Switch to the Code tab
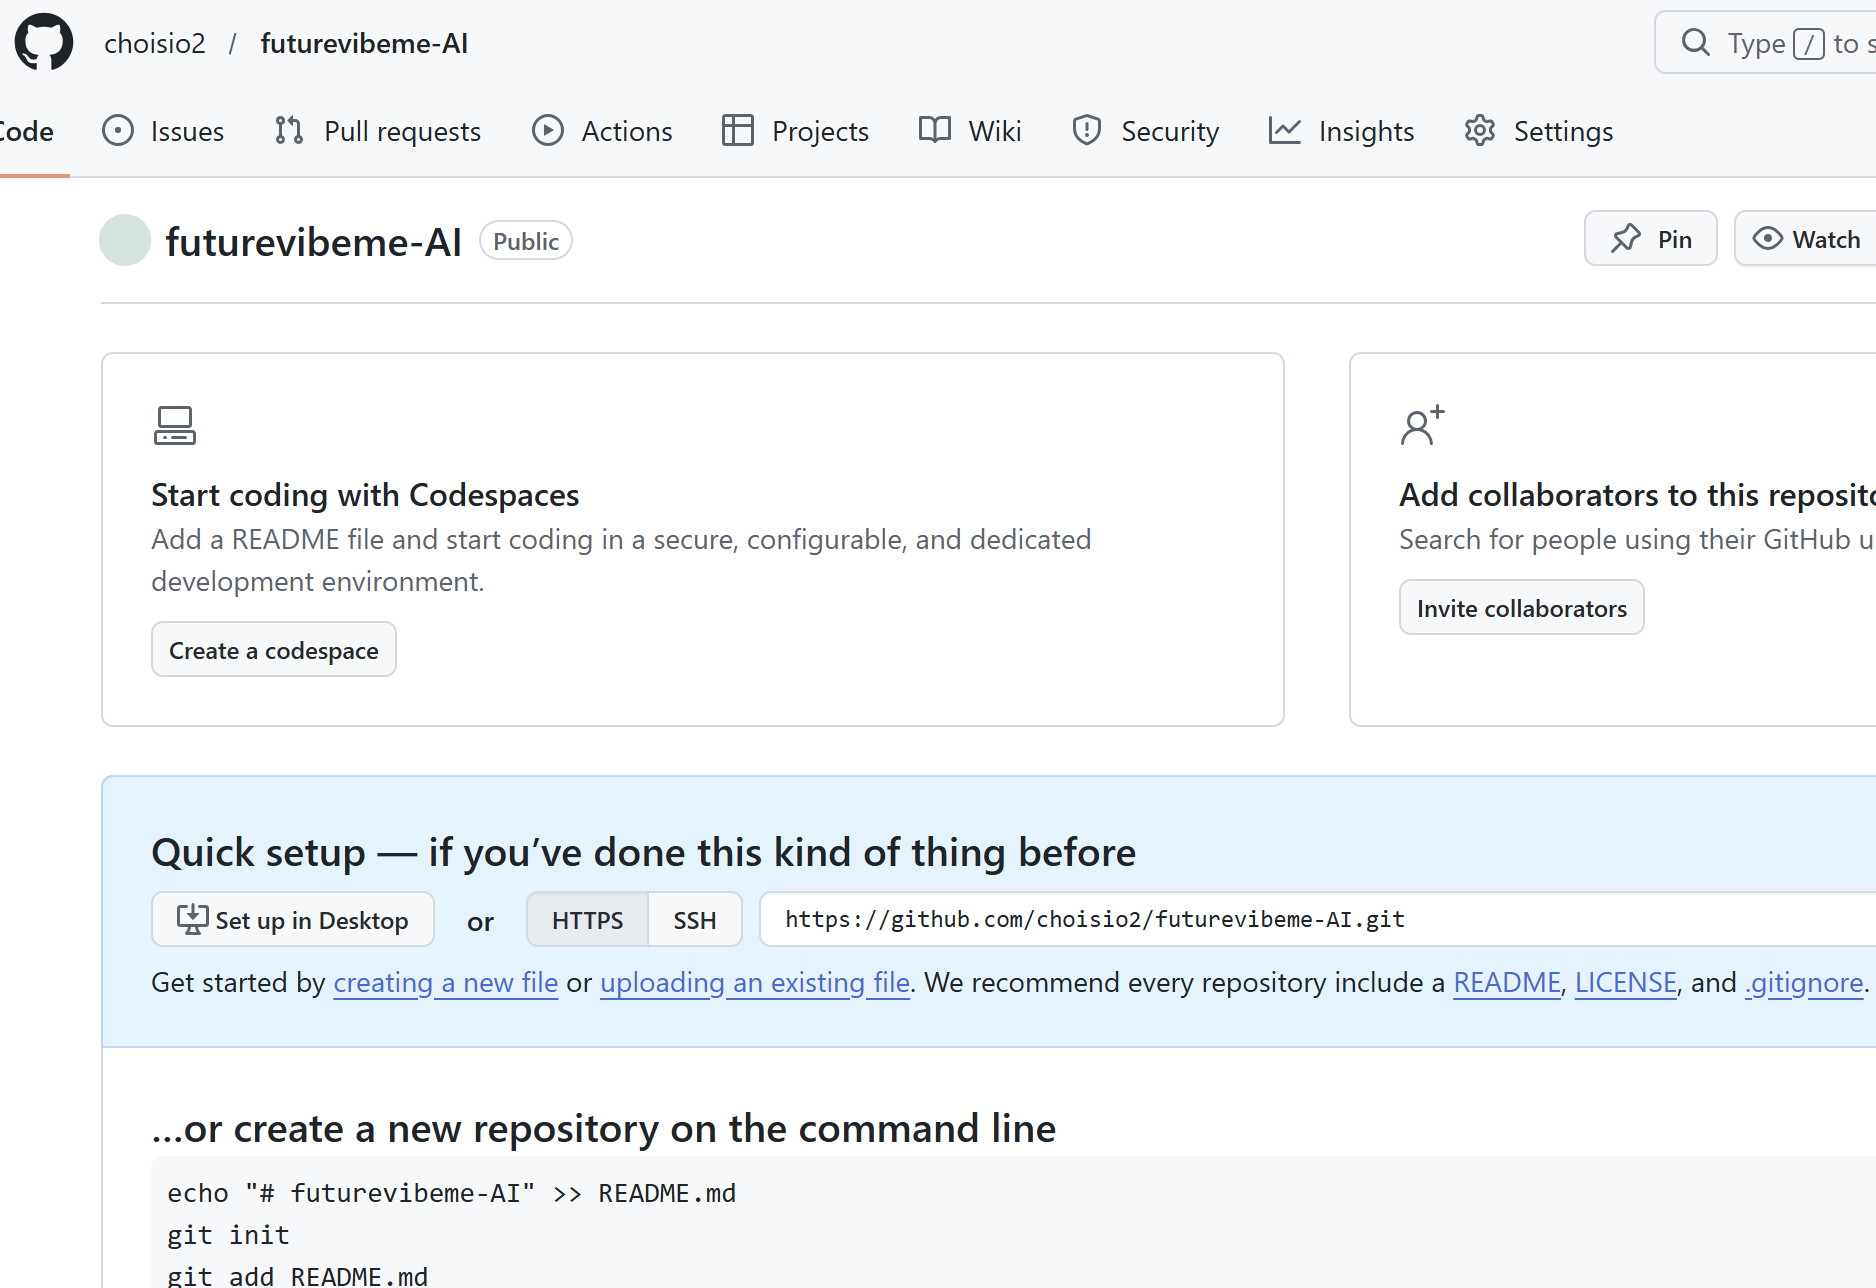This screenshot has height=1288, width=1876. tap(27, 131)
